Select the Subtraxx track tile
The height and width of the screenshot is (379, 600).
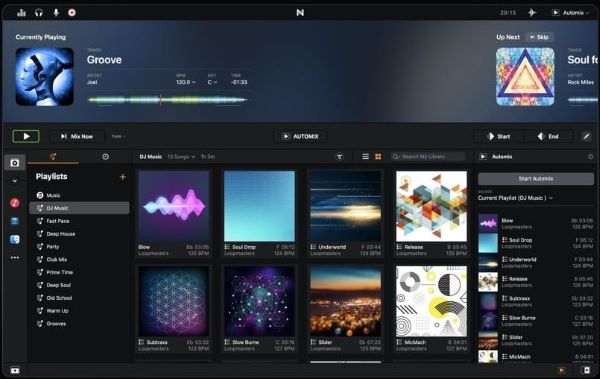174,309
